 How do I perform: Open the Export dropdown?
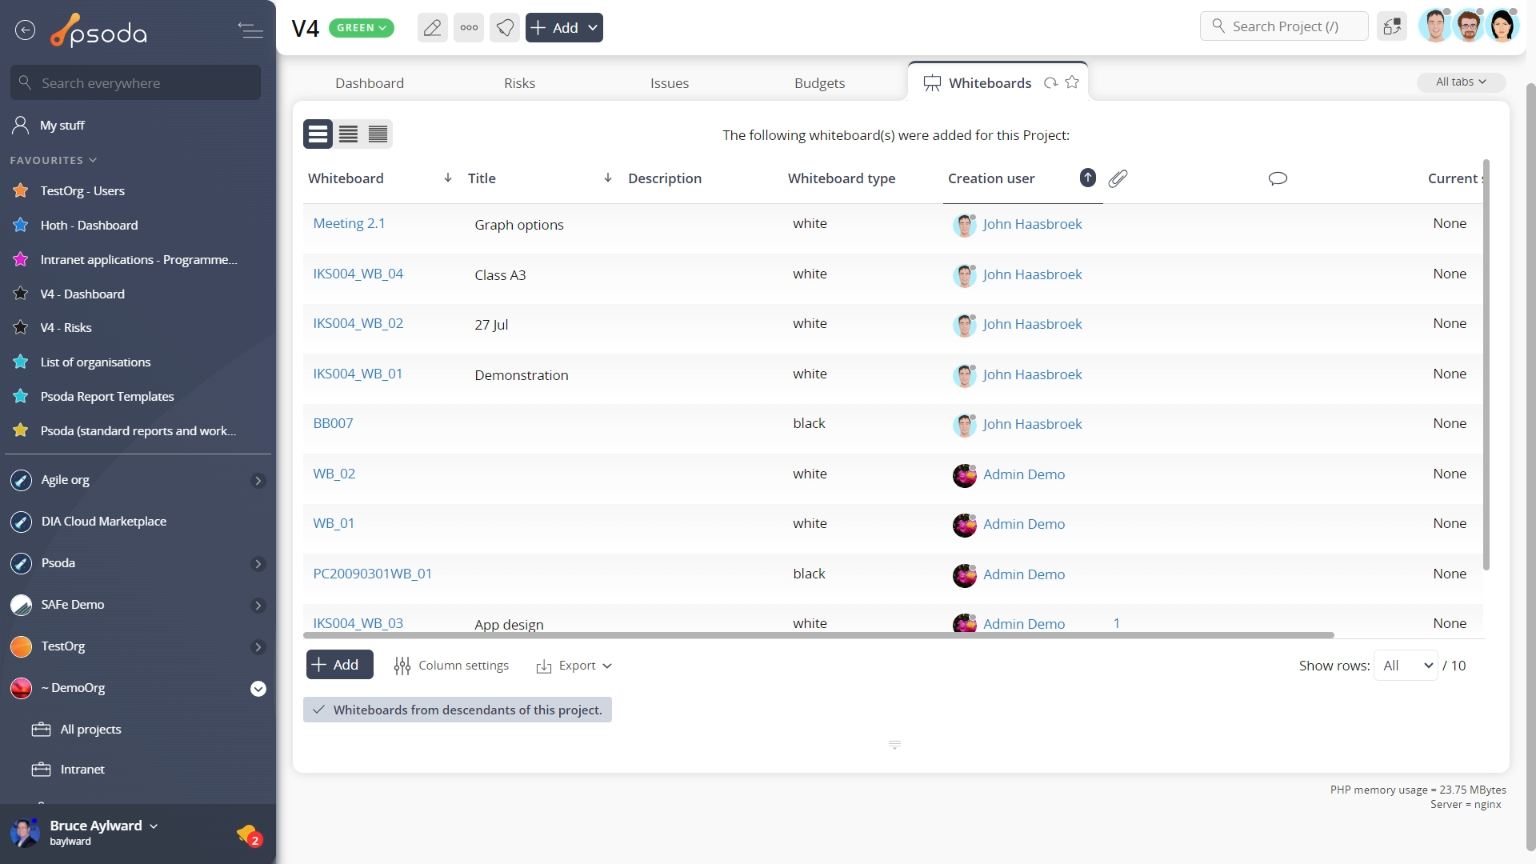[x=574, y=665]
